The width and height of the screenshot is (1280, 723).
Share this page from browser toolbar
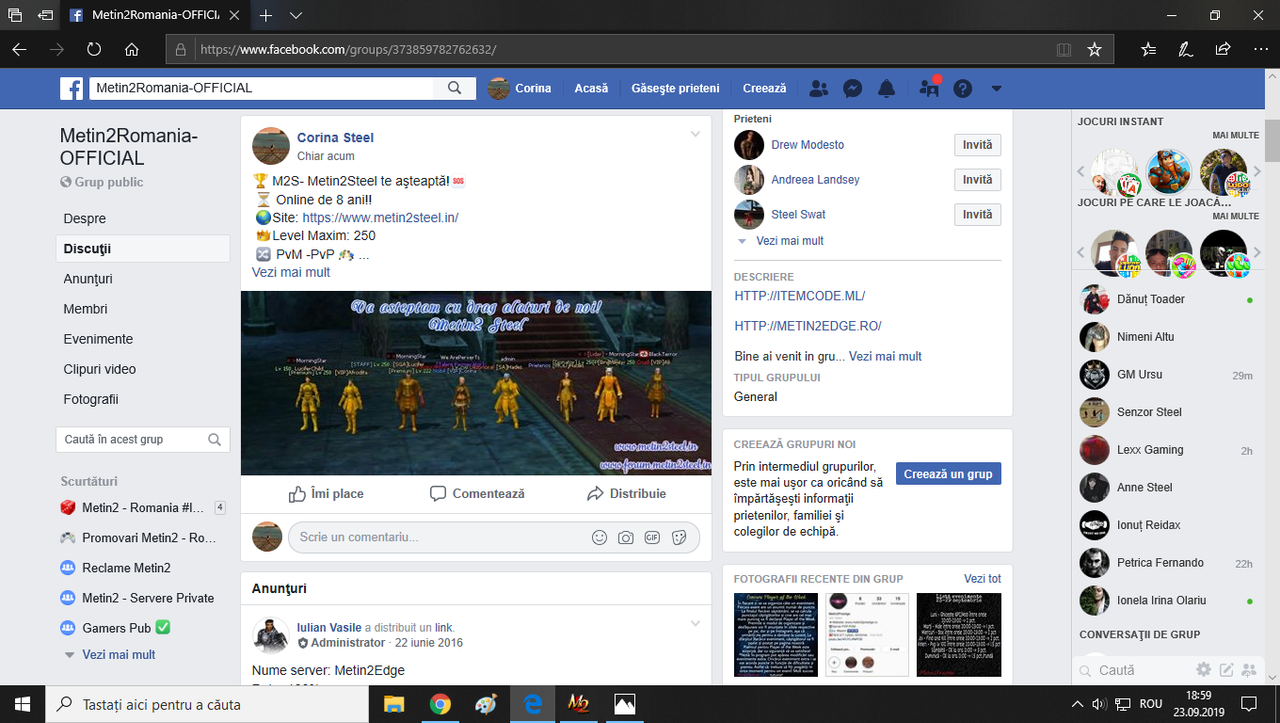coord(1222,49)
